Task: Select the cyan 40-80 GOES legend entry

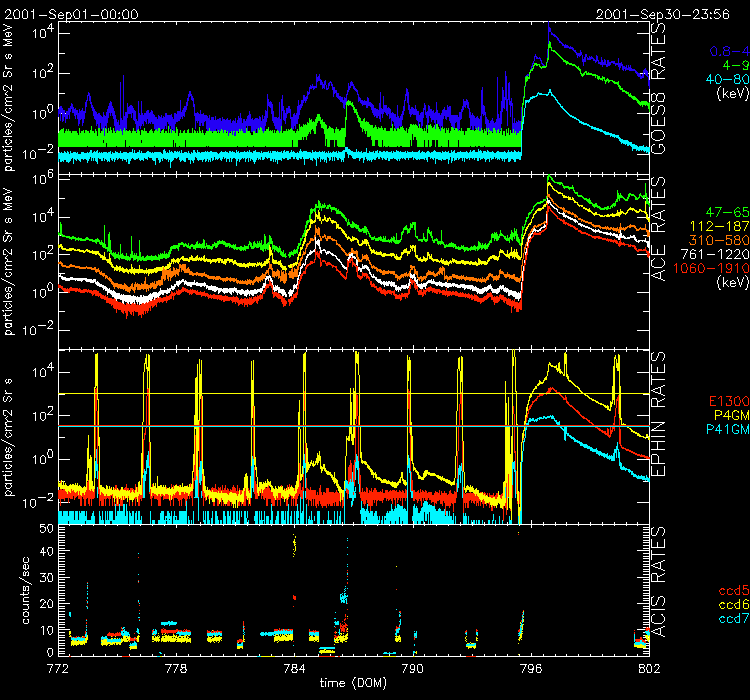Action: (728, 78)
